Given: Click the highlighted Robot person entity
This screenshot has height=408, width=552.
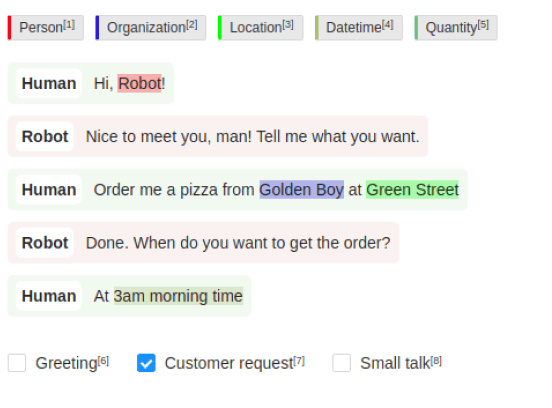Looking at the screenshot, I should (x=139, y=83).
